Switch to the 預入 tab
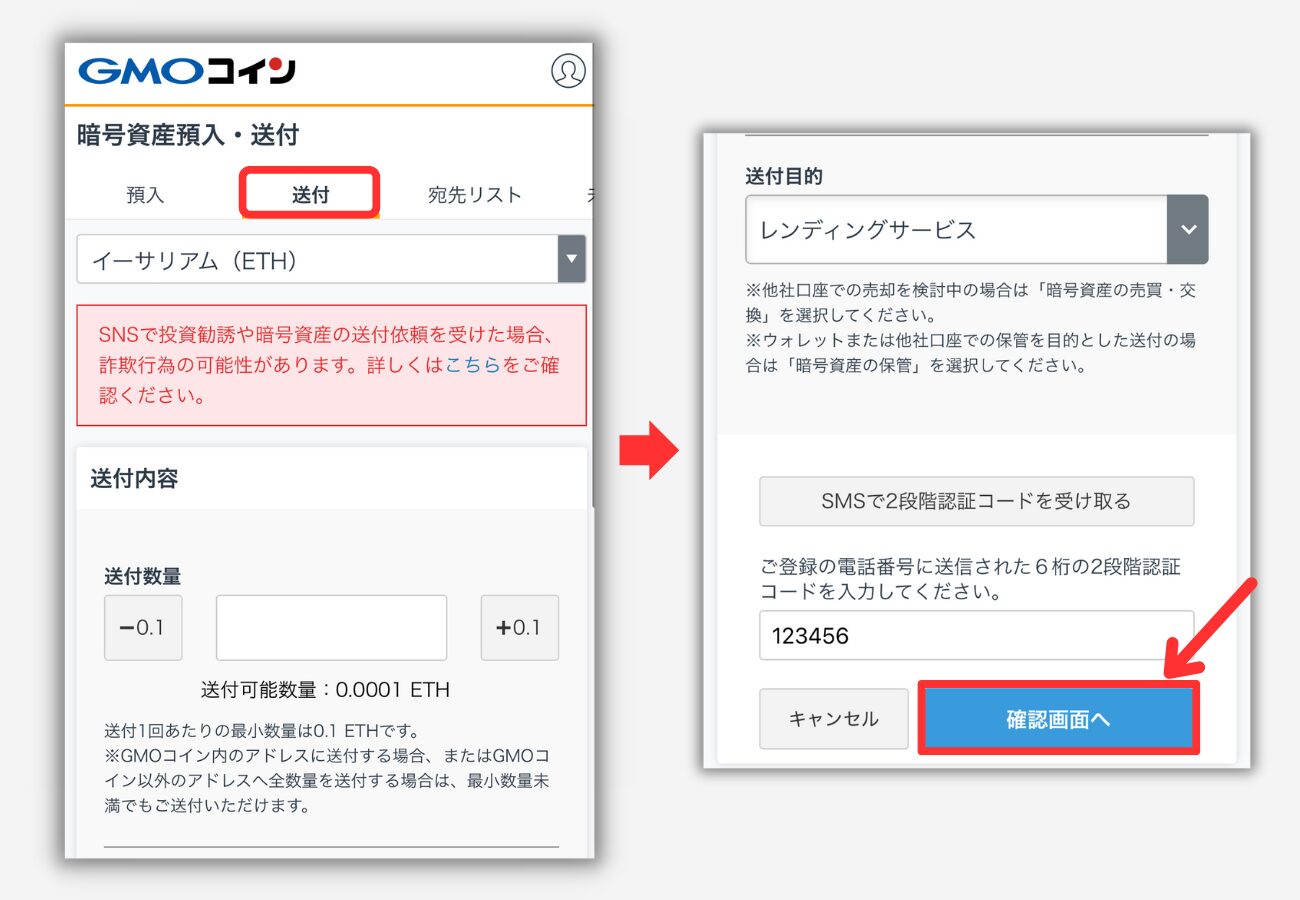1300x900 pixels. 145,195
